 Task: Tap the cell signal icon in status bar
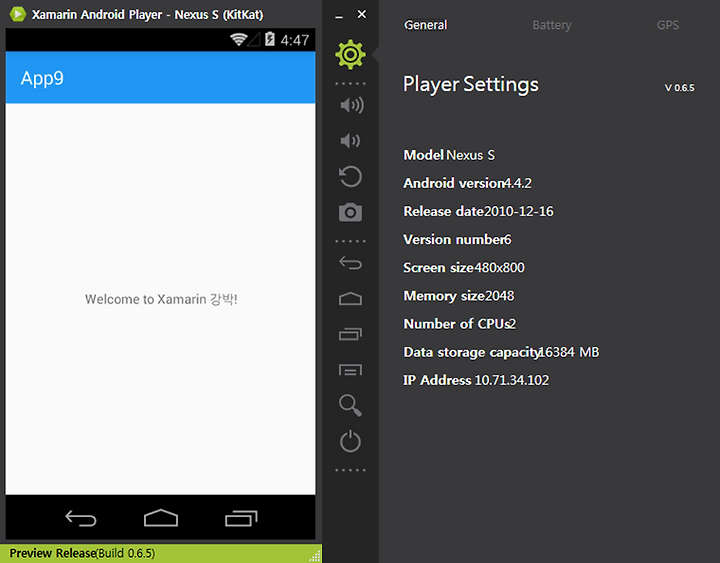pyautogui.click(x=254, y=40)
